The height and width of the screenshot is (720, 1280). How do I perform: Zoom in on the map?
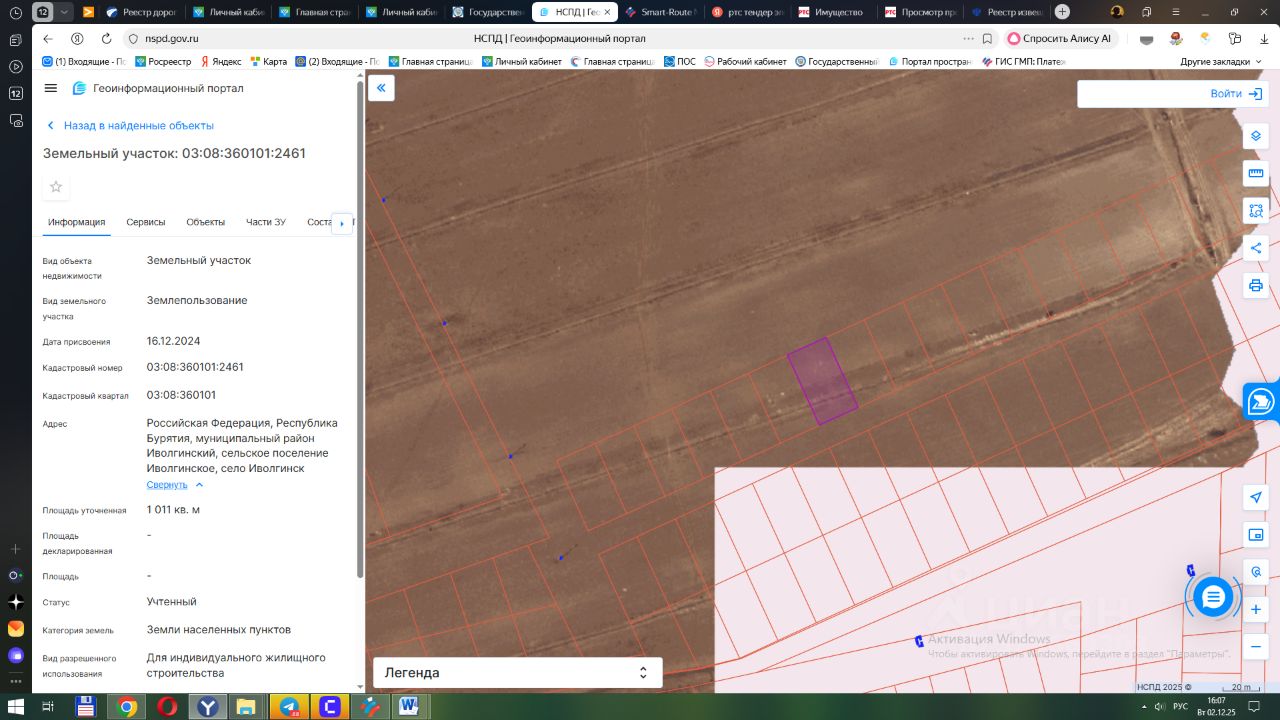(x=1256, y=609)
